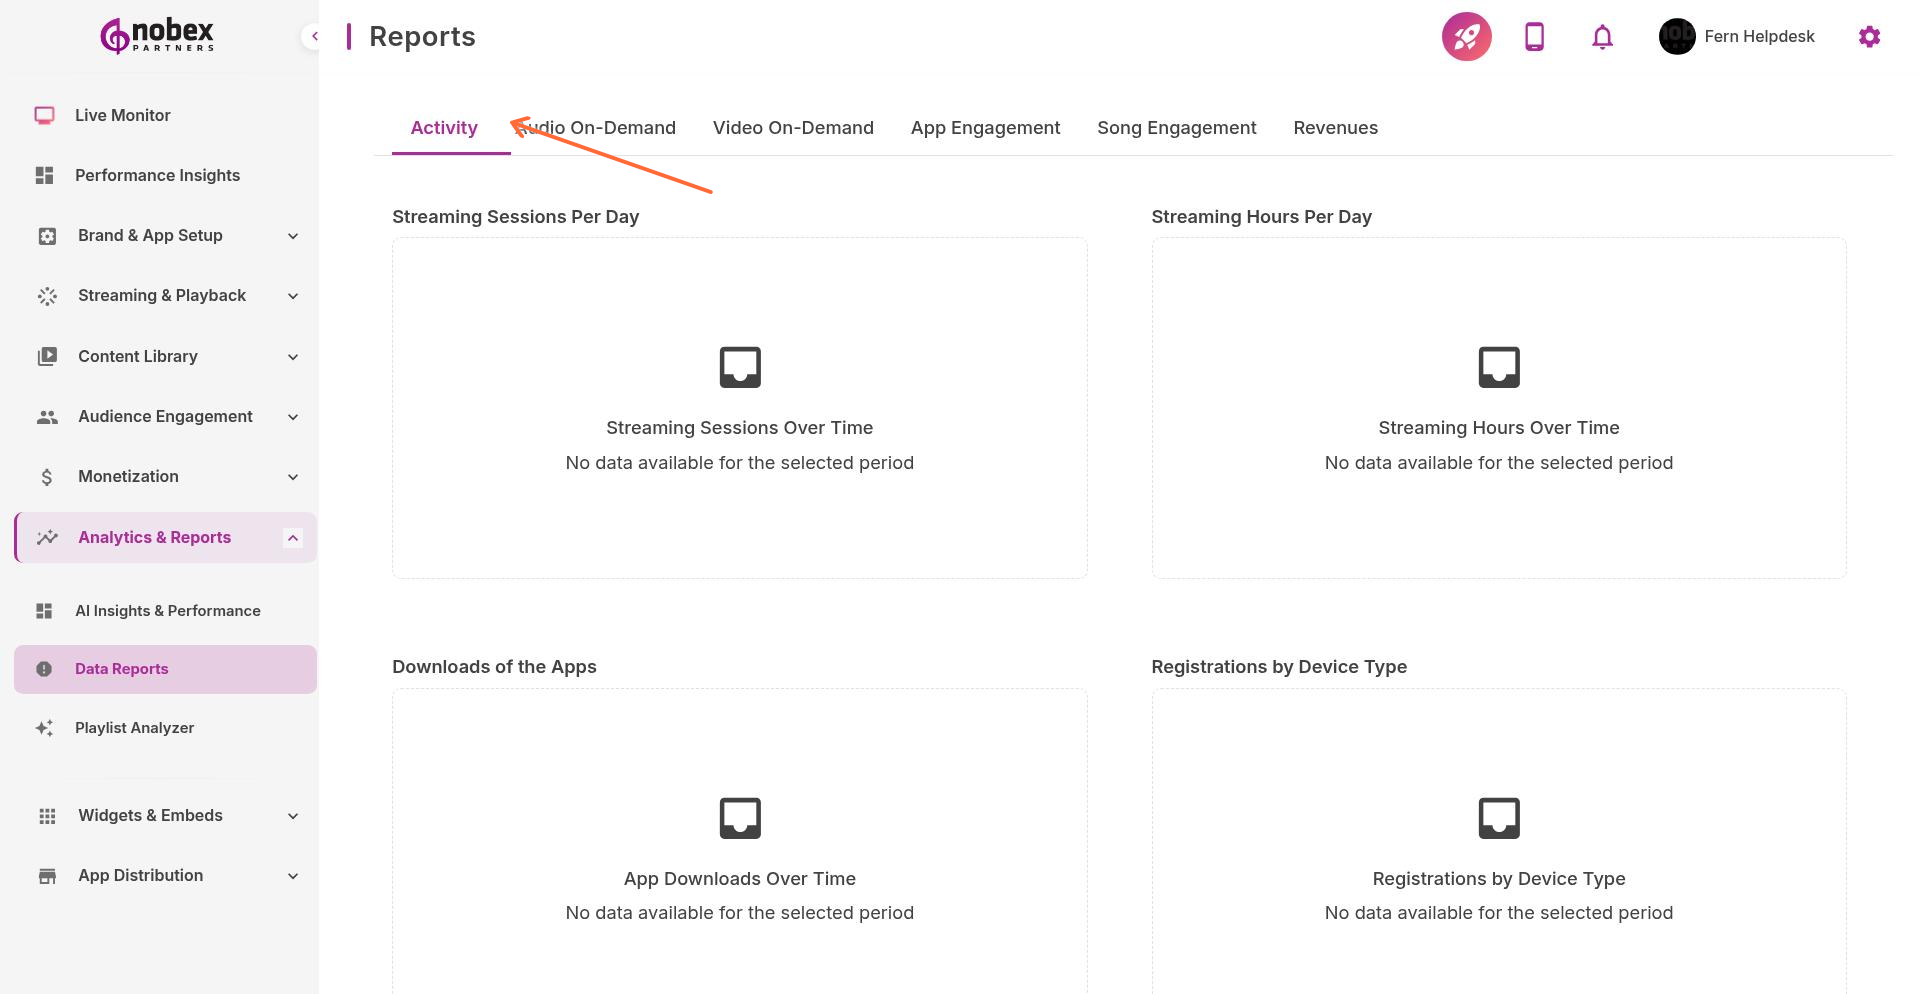Click the rocket launch icon in the header

1466,36
